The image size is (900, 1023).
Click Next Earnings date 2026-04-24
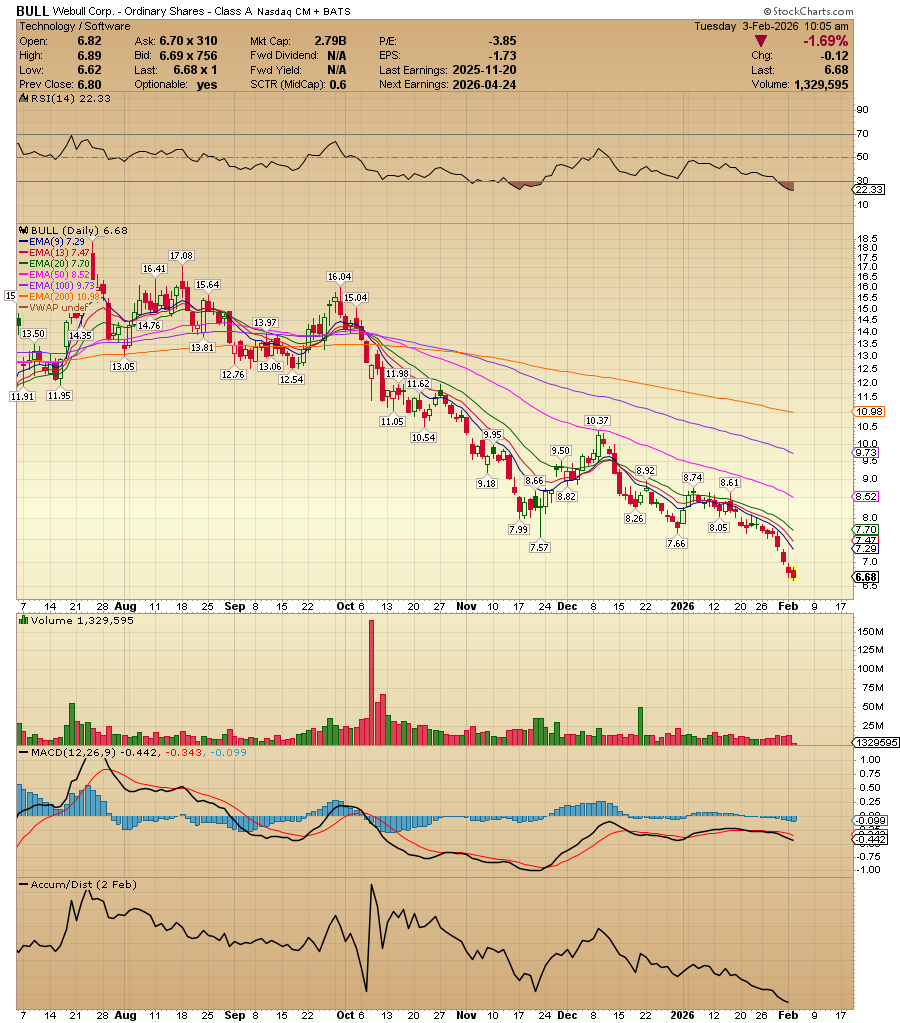pos(484,84)
